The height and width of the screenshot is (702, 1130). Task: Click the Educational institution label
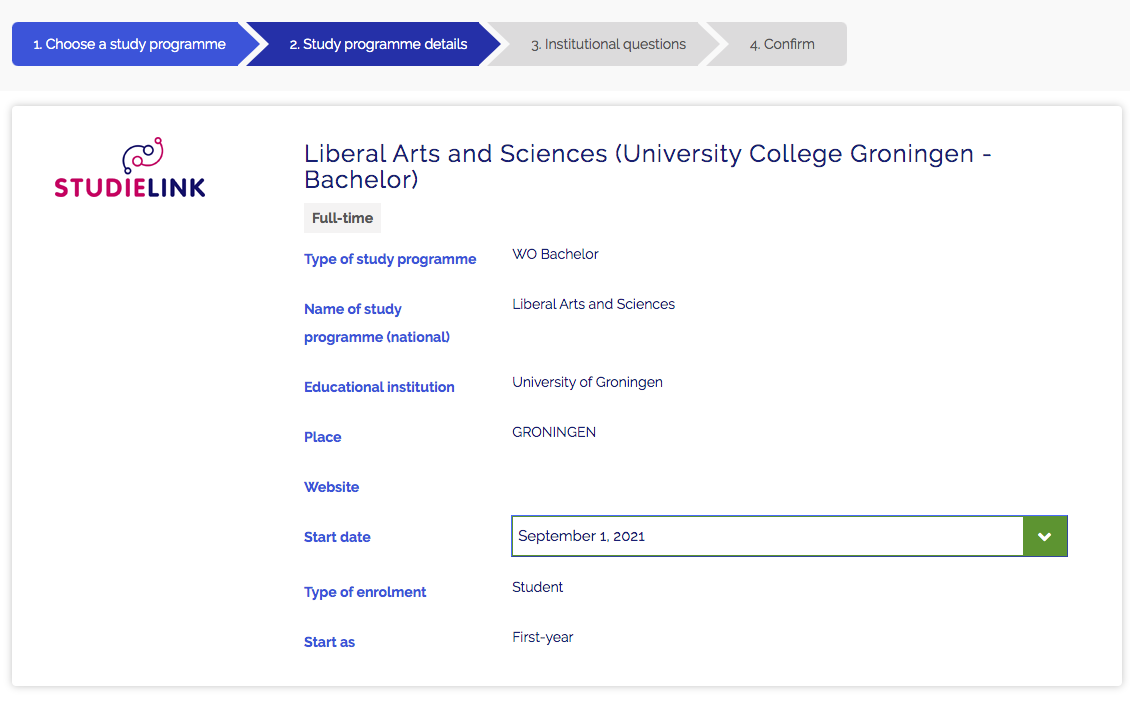pyautogui.click(x=379, y=387)
